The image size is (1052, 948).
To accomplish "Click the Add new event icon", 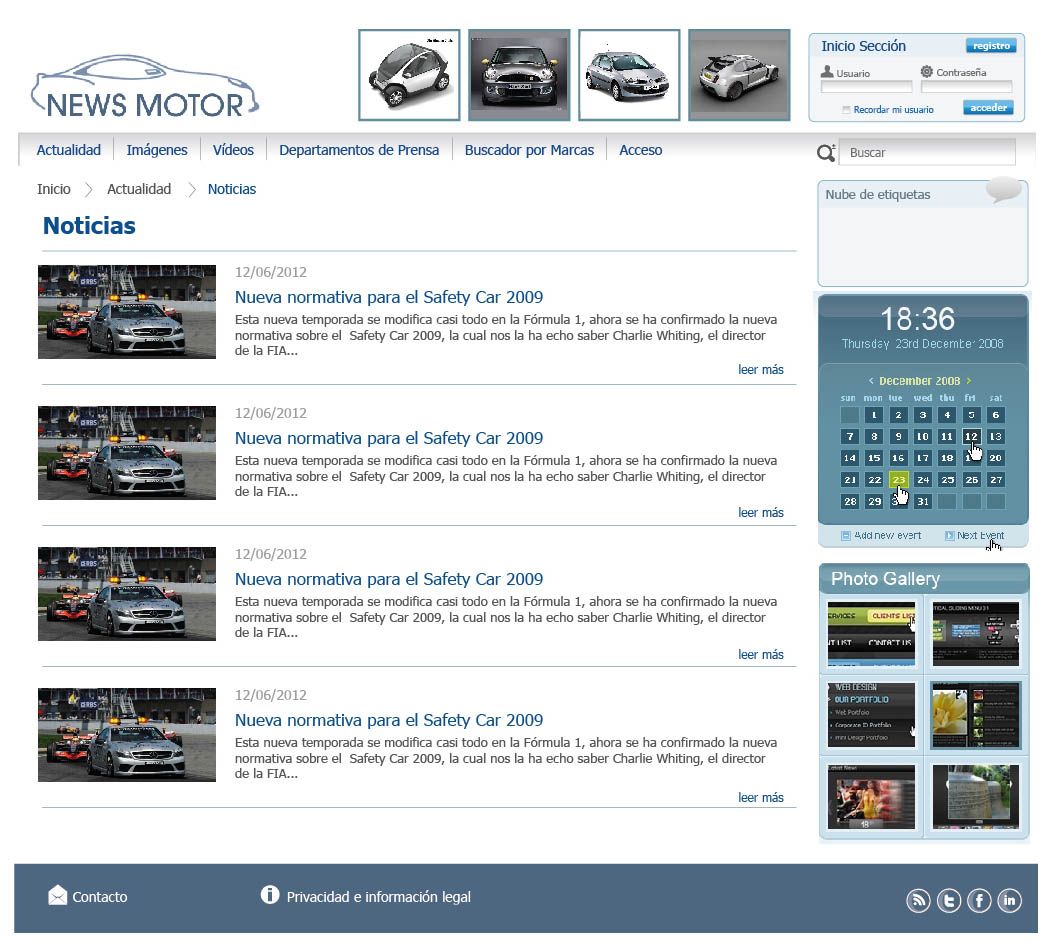I will click(846, 535).
